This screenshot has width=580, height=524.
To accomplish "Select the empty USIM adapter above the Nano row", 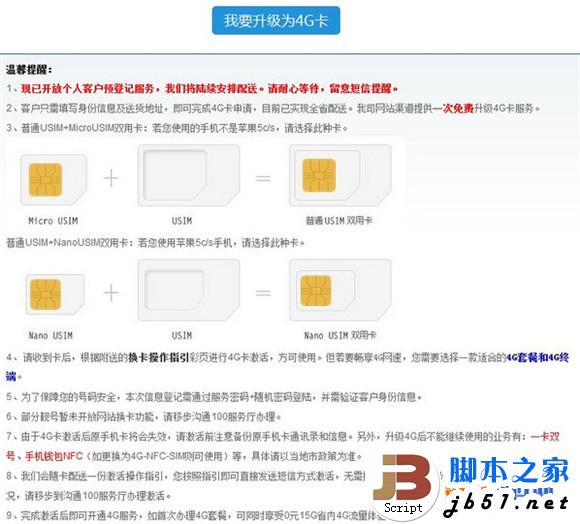I will pos(189,175).
